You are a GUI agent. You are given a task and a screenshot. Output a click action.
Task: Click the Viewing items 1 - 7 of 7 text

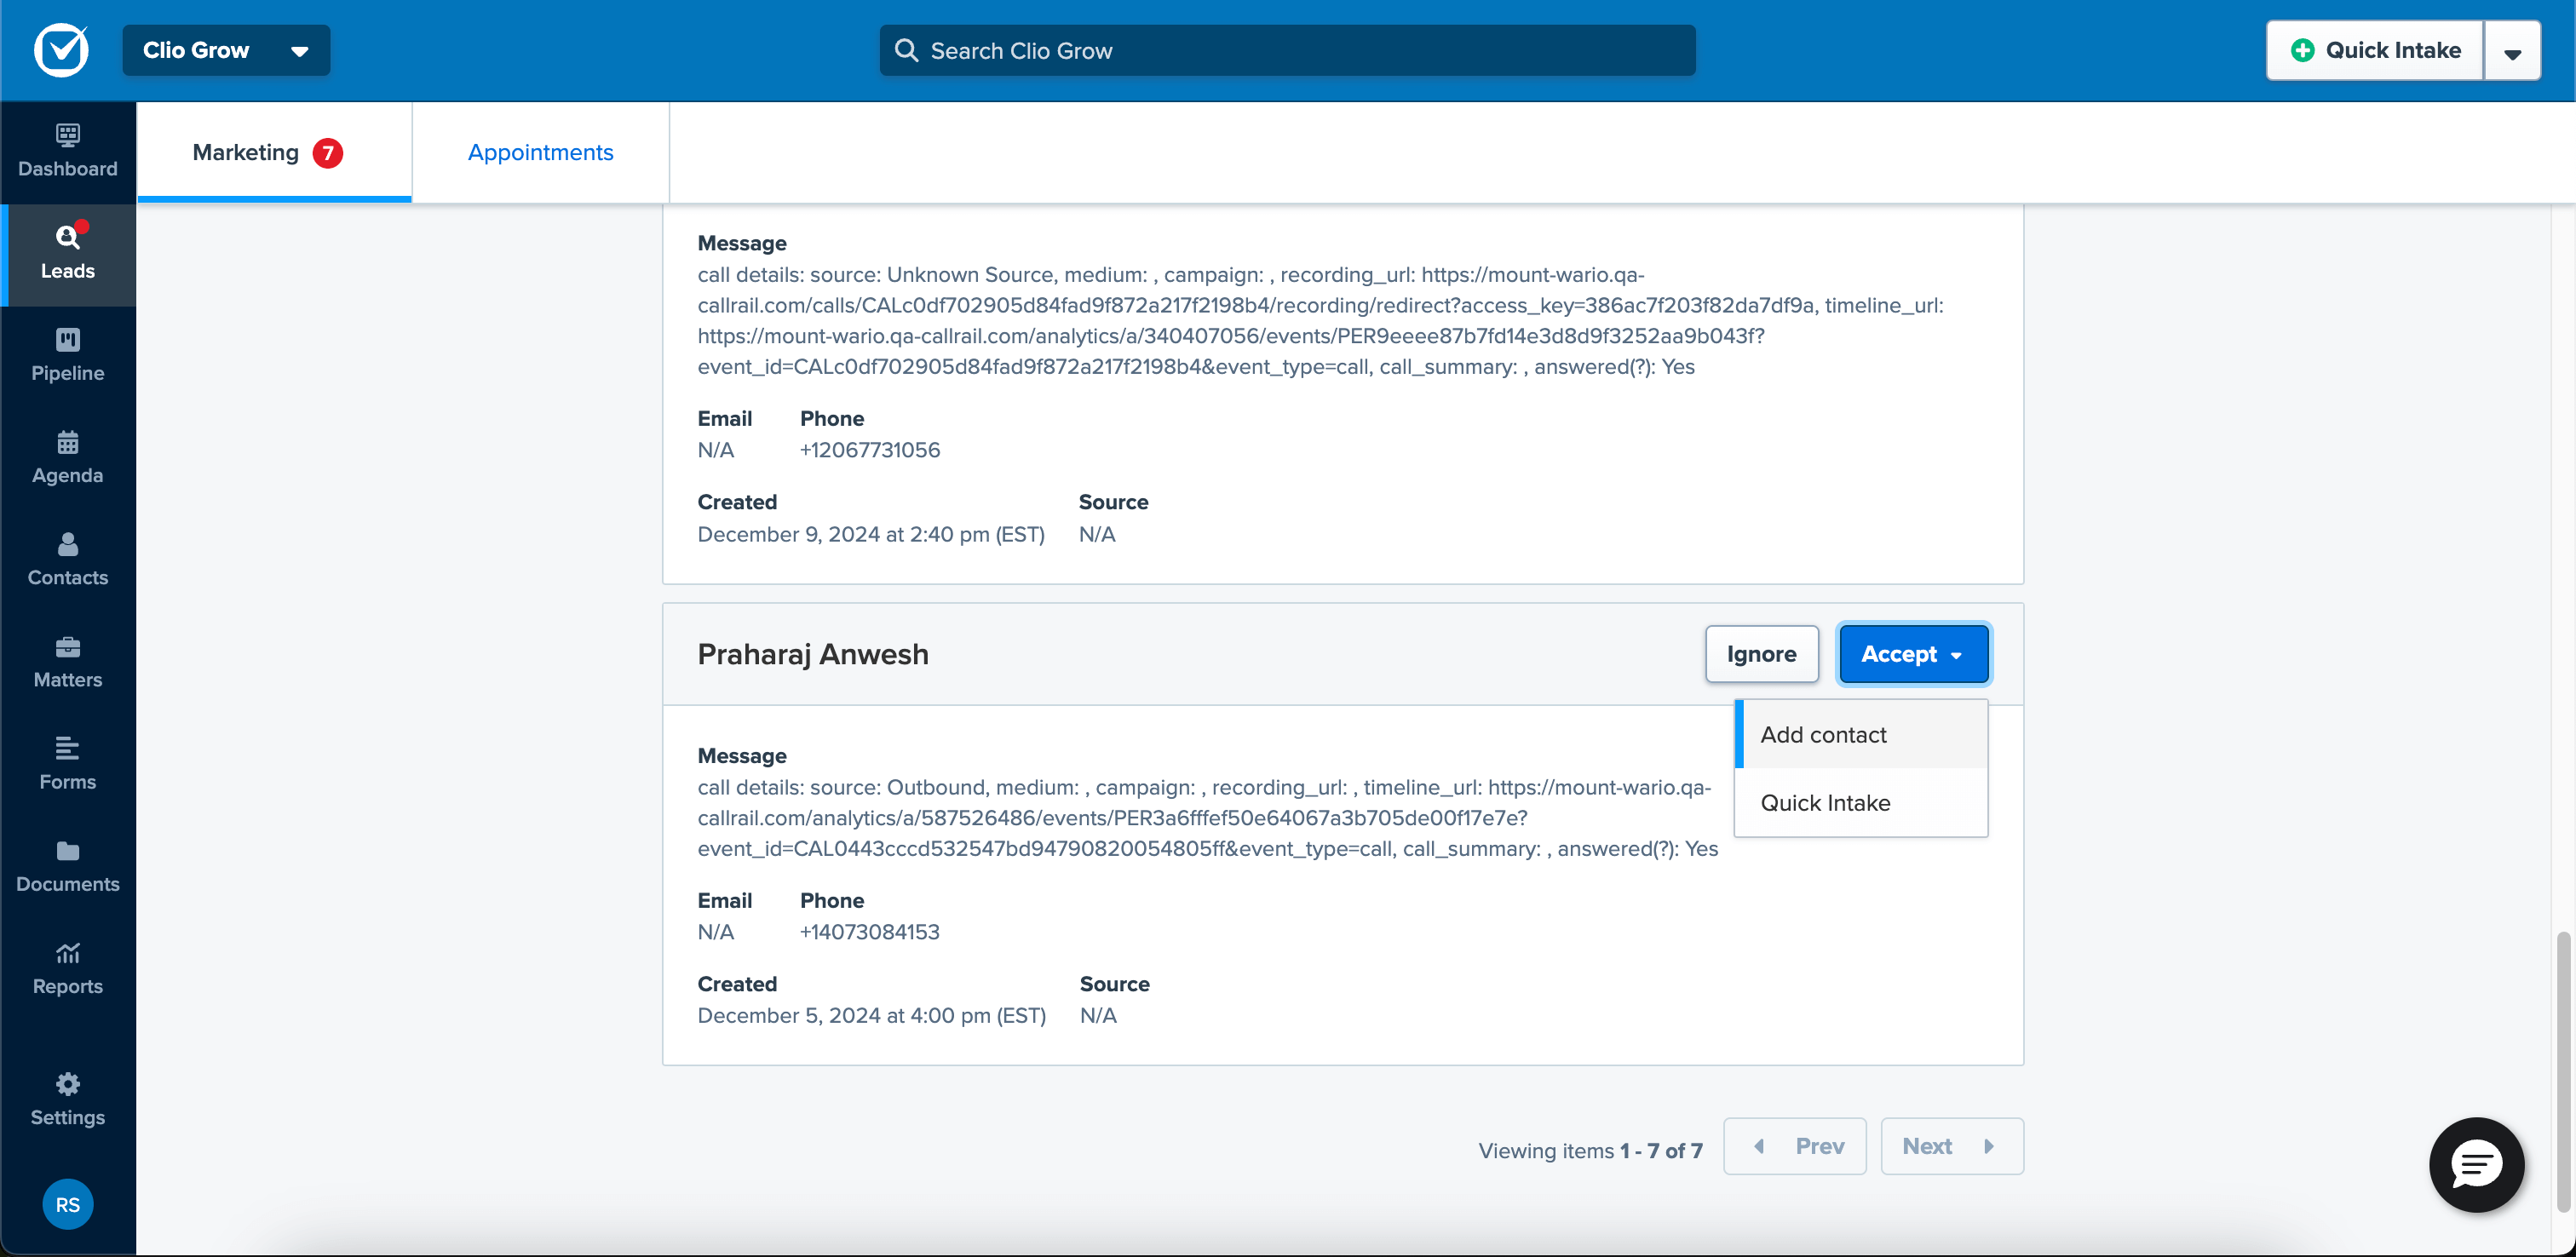(x=1590, y=1151)
